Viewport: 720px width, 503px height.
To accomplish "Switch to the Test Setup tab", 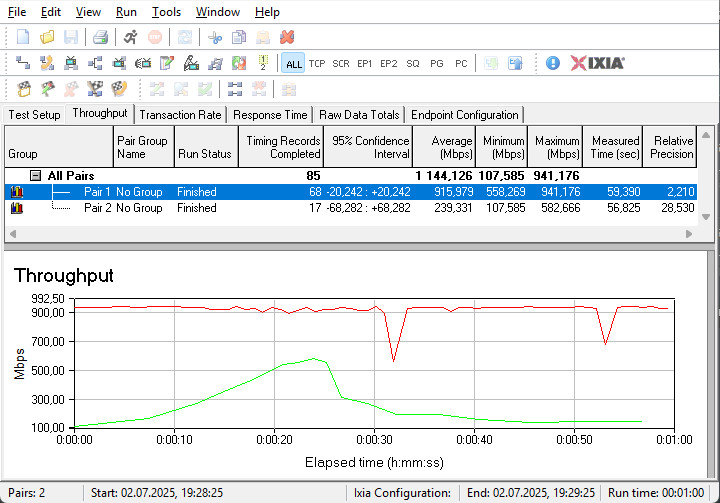I will pos(34,115).
